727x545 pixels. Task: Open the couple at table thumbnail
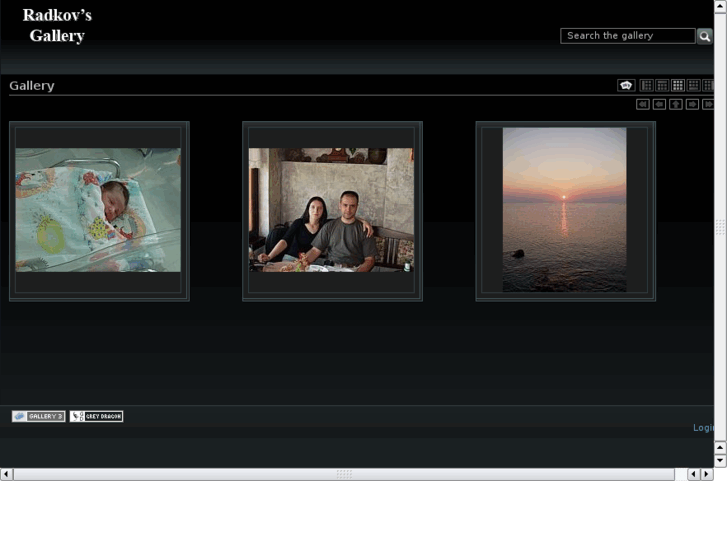331,210
